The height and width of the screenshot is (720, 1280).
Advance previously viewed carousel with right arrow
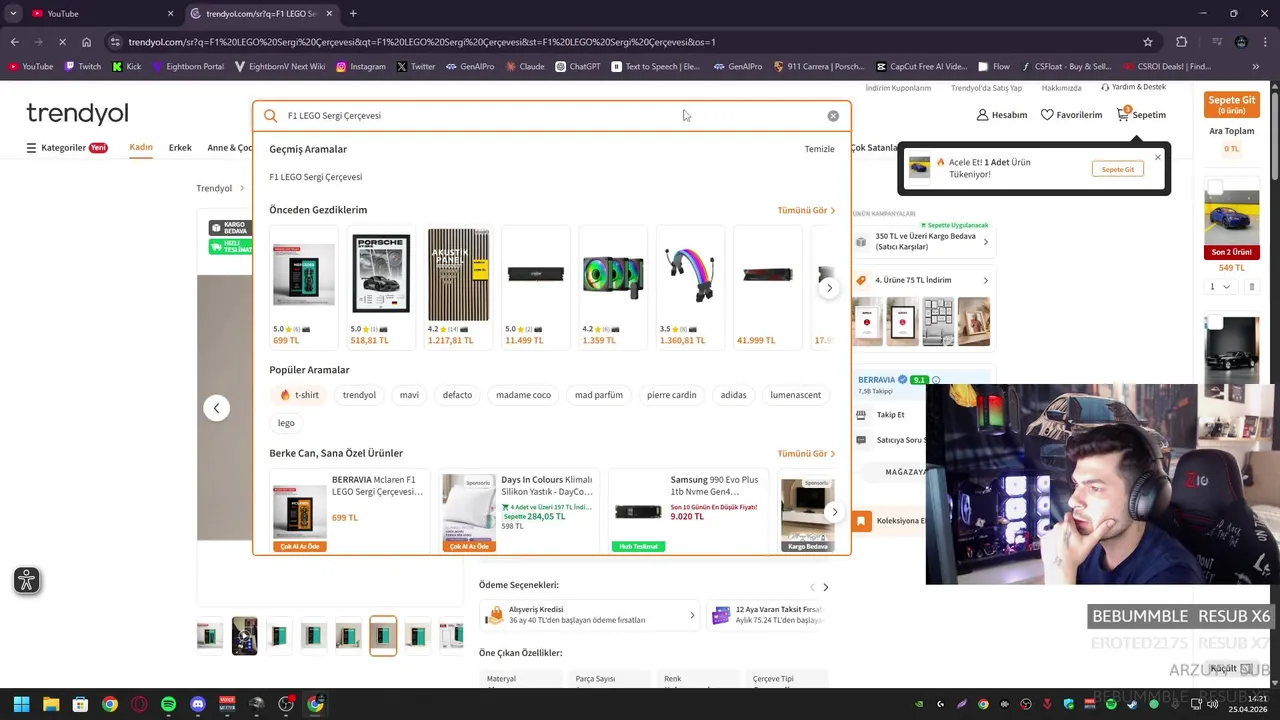(x=828, y=288)
